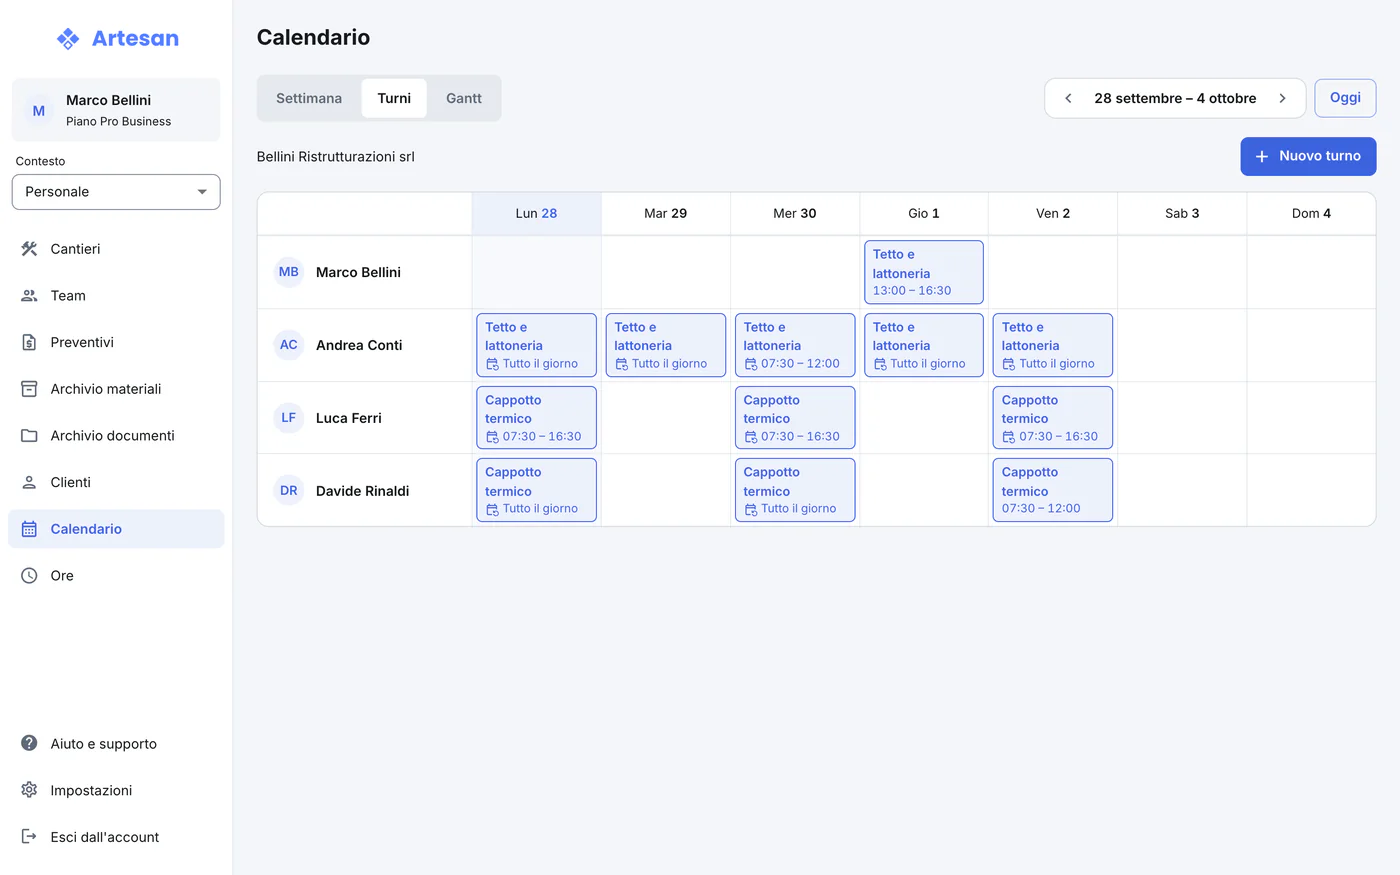Open the Contesto Personale dropdown

[116, 192]
